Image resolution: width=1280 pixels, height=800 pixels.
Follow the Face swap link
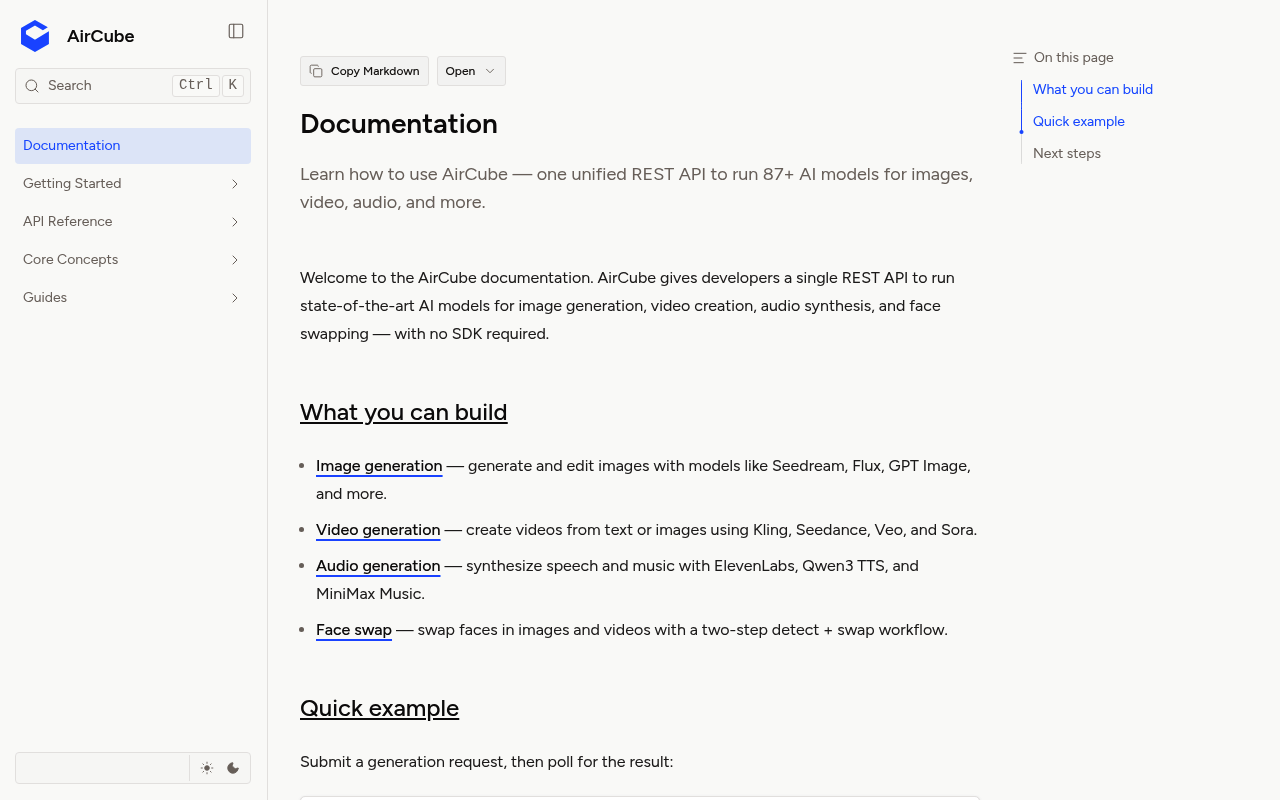coord(354,630)
